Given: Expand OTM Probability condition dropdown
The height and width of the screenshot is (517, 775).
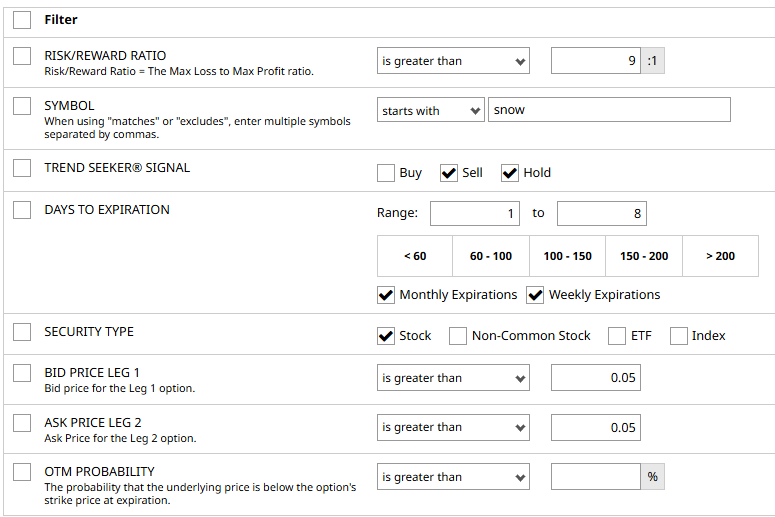Looking at the screenshot, I should point(453,477).
